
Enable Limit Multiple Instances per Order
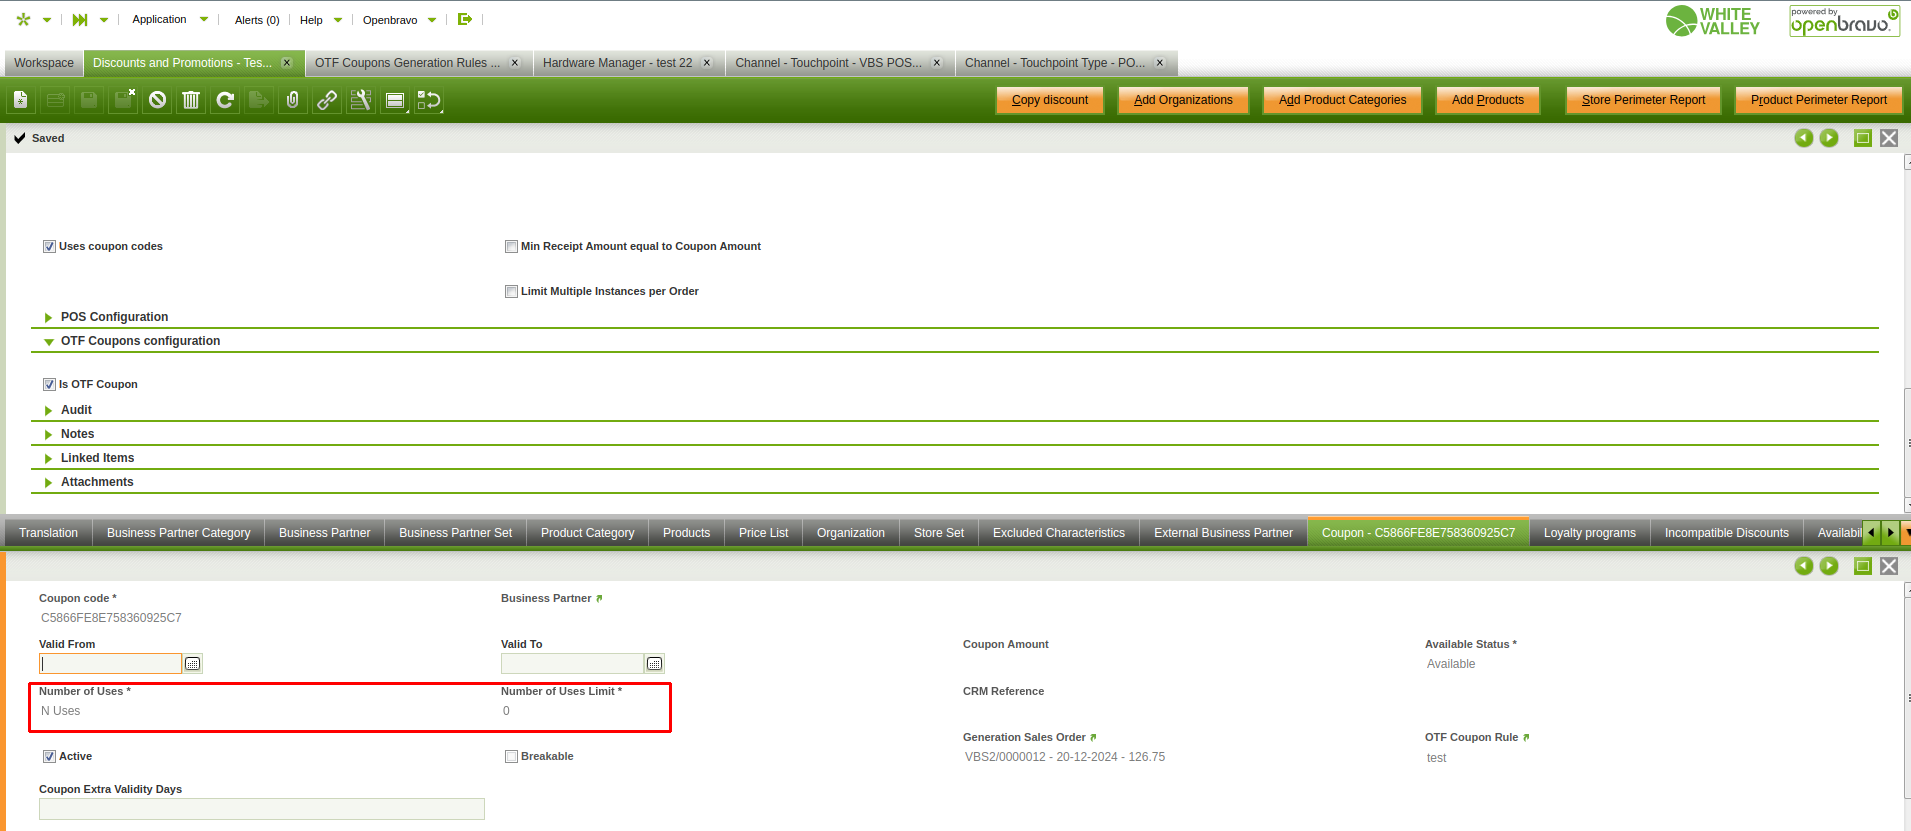(x=511, y=292)
